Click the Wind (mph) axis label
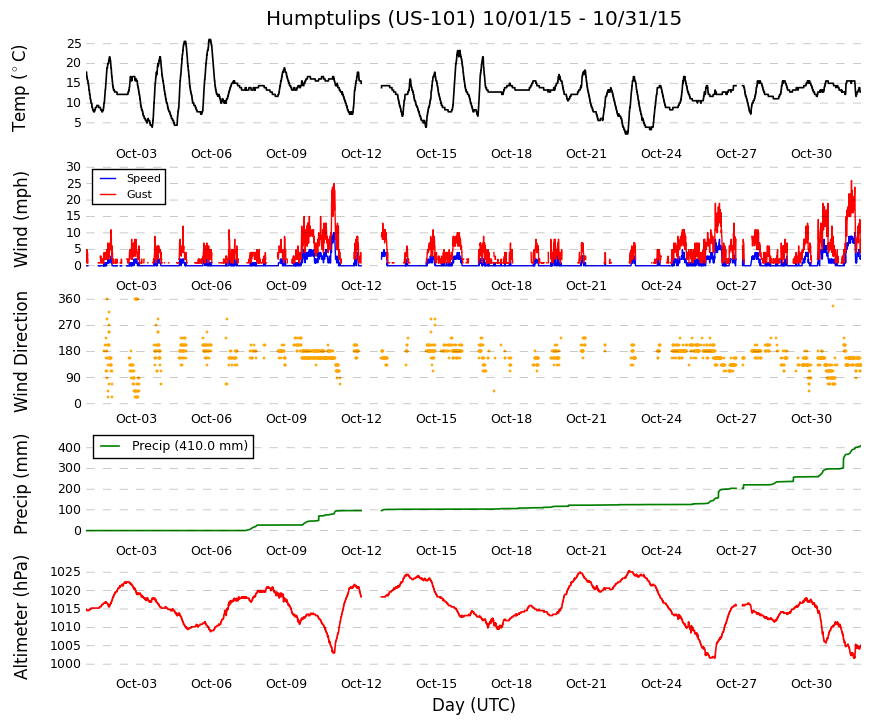Viewport: 871px width, 725px height. pyautogui.click(x=21, y=219)
